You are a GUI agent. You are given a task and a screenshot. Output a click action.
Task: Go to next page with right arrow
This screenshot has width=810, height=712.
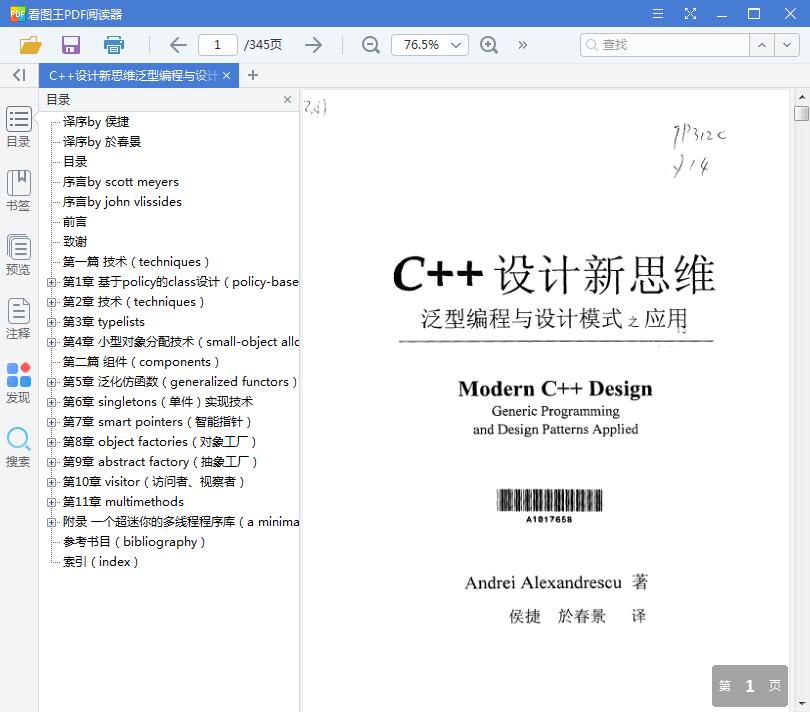[x=314, y=45]
